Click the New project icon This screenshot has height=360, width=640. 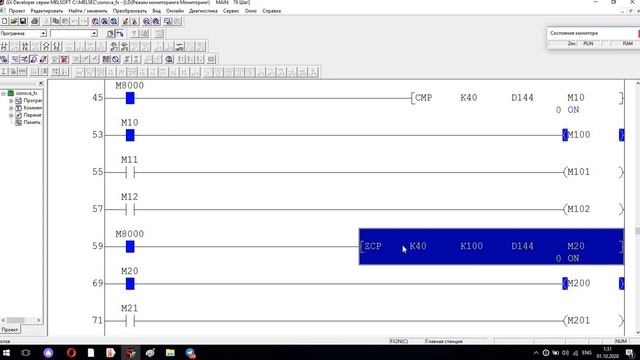click(4, 21)
